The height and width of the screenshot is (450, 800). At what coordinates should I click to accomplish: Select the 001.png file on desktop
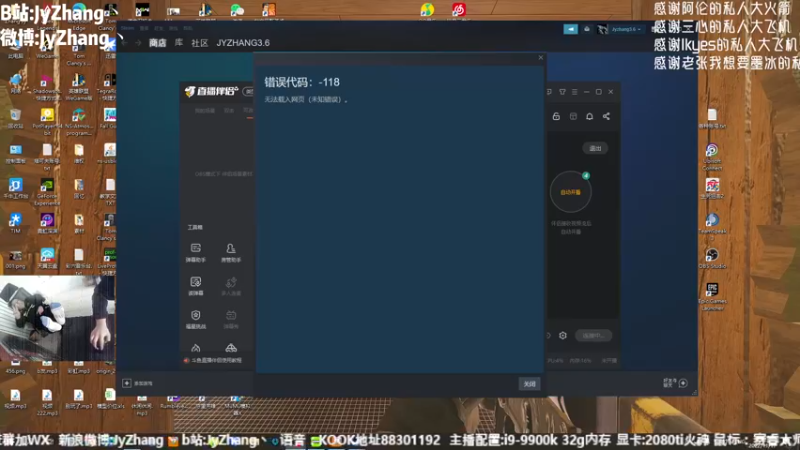coord(15,259)
